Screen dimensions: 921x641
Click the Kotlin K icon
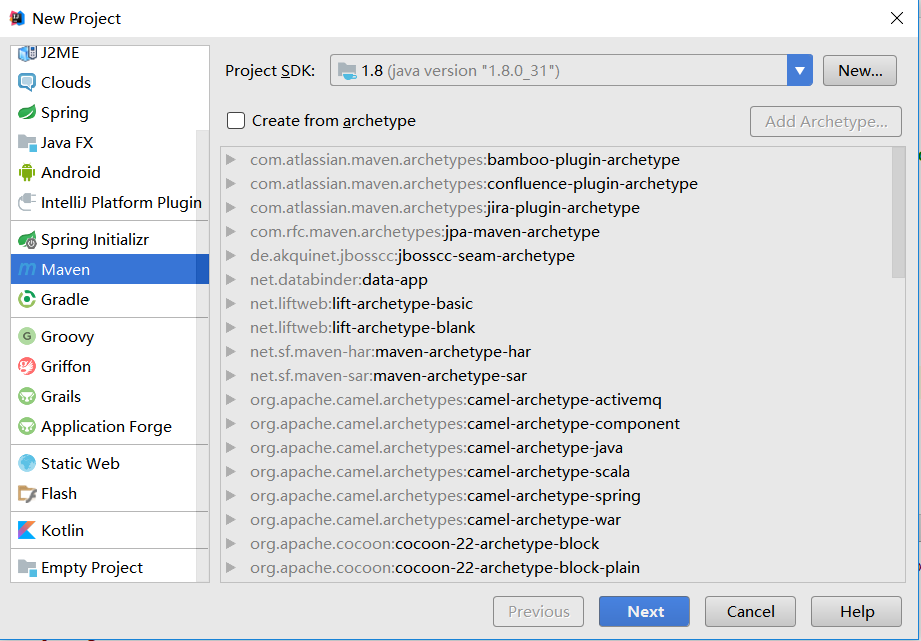(x=27, y=531)
